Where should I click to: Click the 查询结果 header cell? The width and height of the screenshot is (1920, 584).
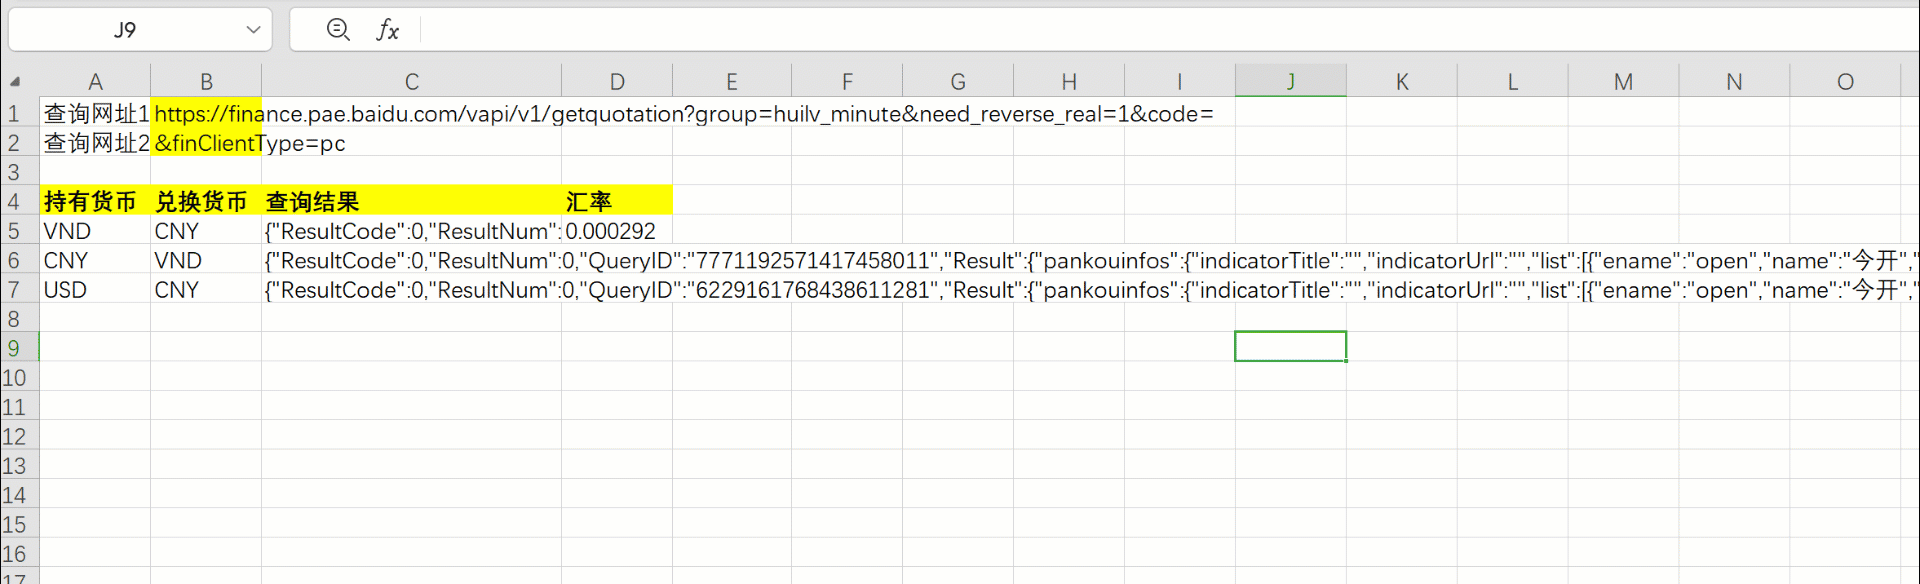[x=411, y=202]
